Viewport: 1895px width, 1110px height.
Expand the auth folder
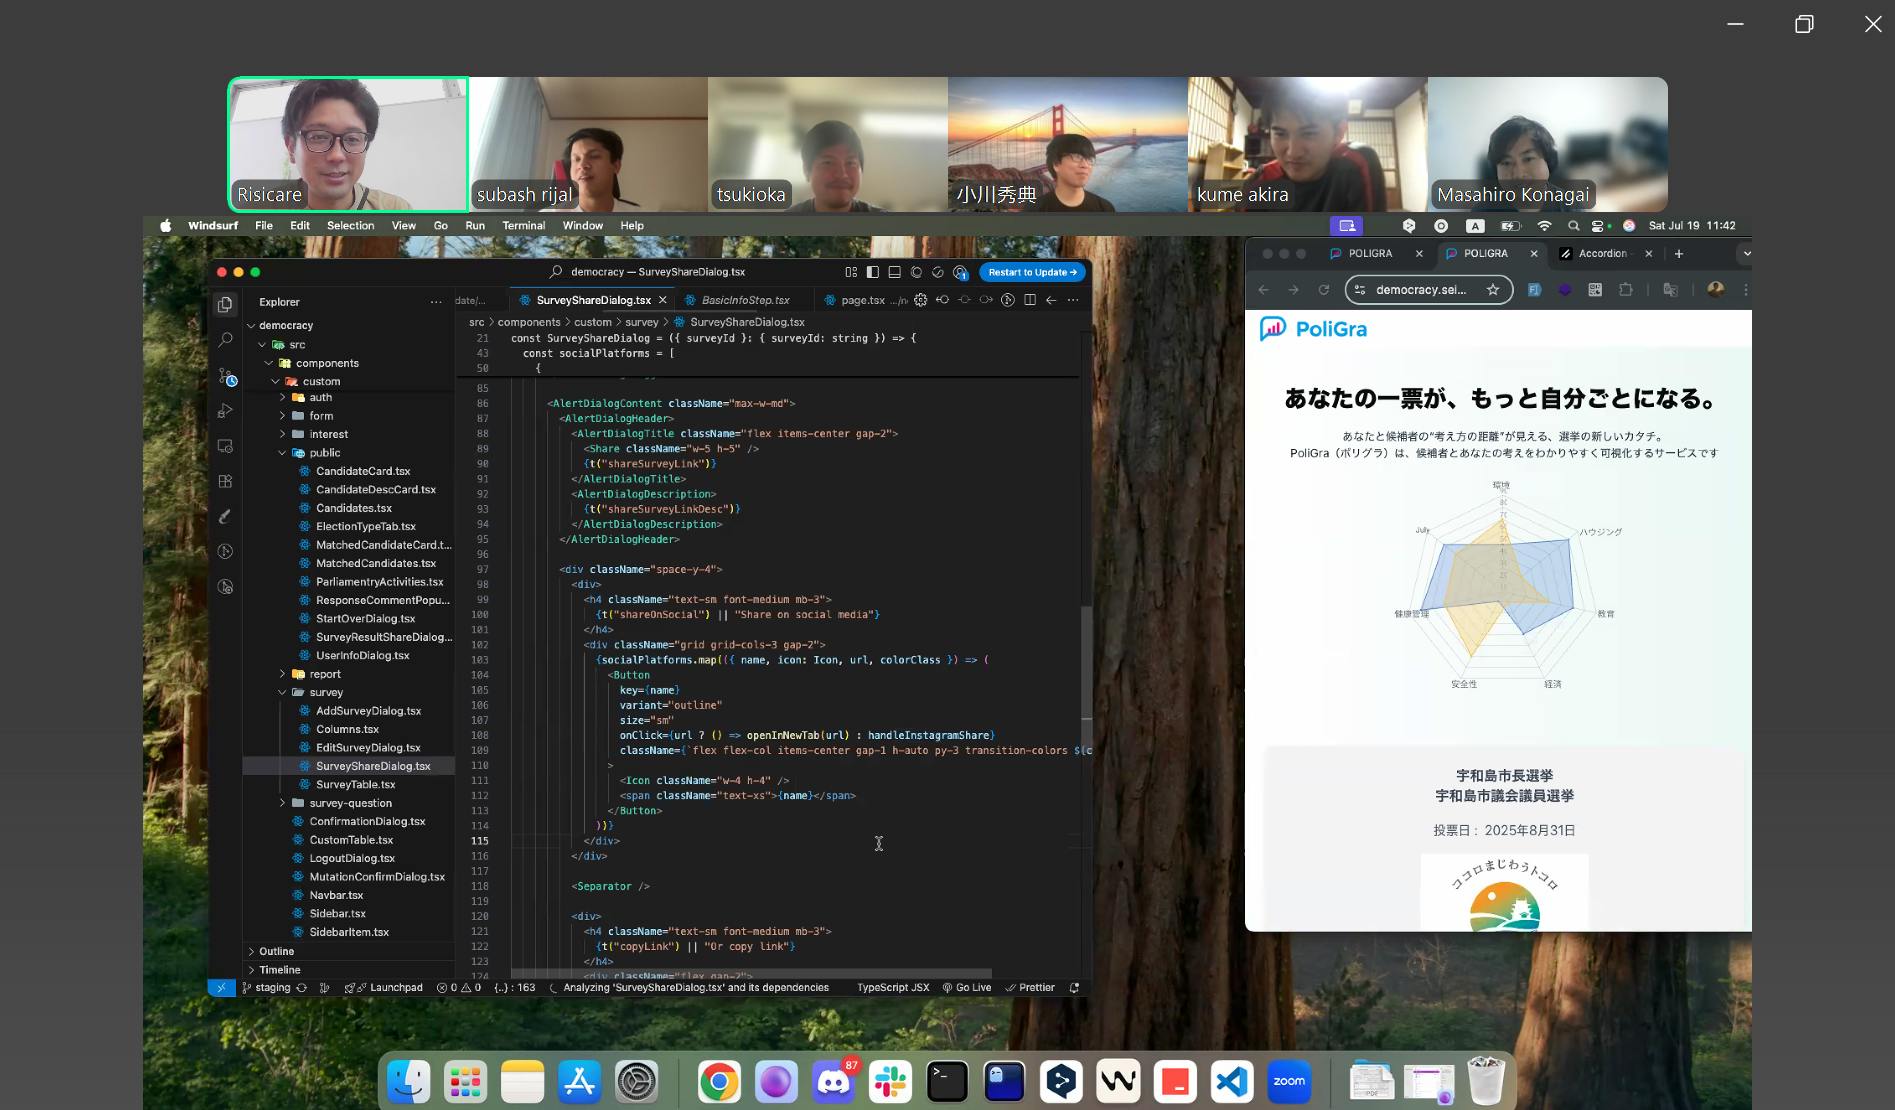(x=320, y=397)
